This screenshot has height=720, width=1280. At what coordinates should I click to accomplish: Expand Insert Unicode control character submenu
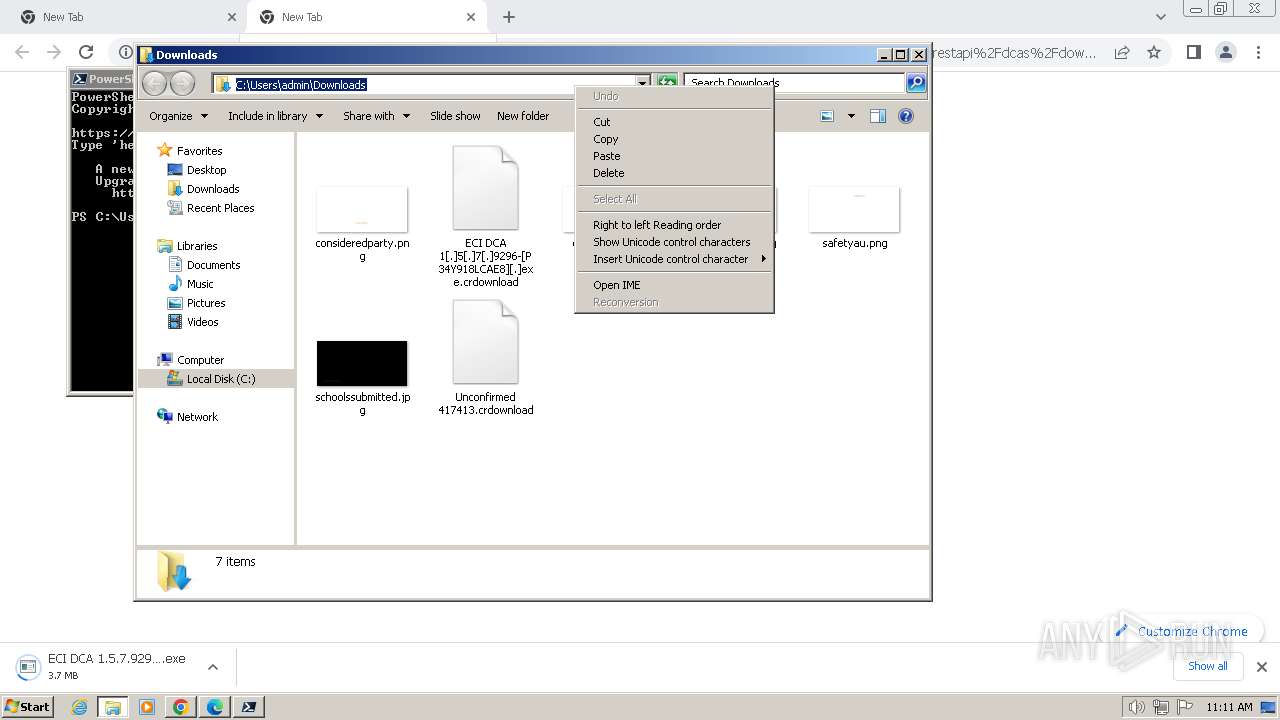[674, 259]
